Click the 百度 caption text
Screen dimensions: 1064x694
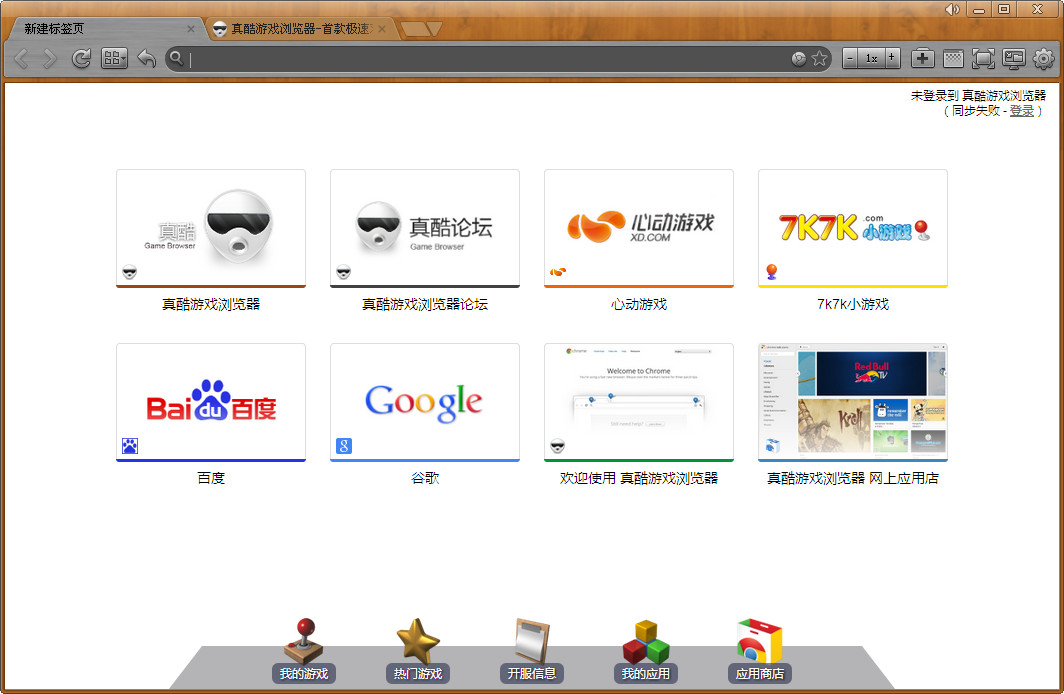tap(211, 478)
